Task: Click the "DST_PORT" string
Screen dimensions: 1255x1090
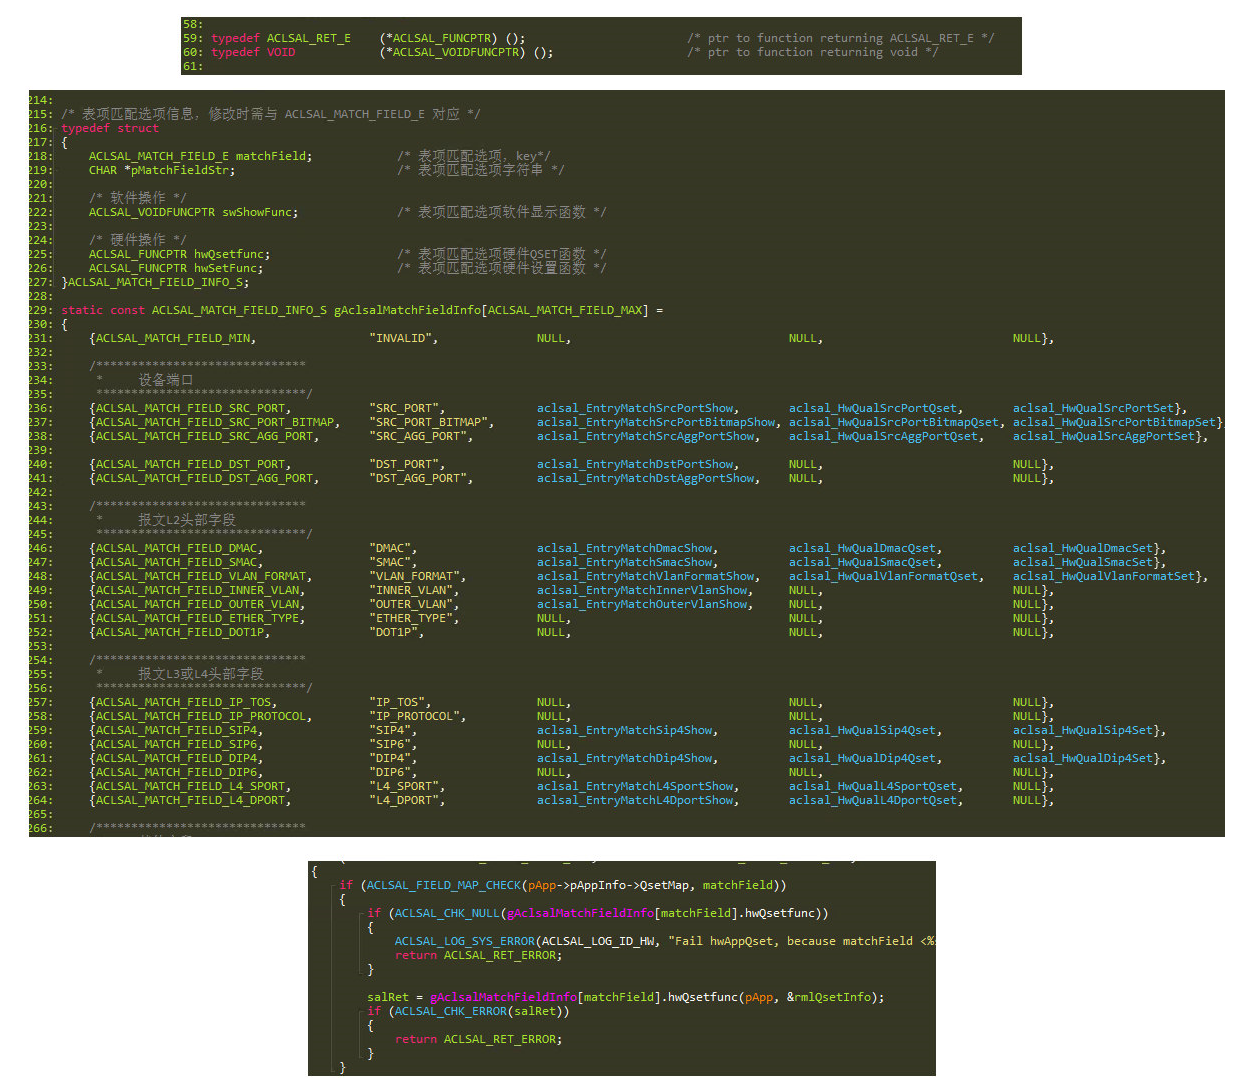Action: click(x=404, y=464)
